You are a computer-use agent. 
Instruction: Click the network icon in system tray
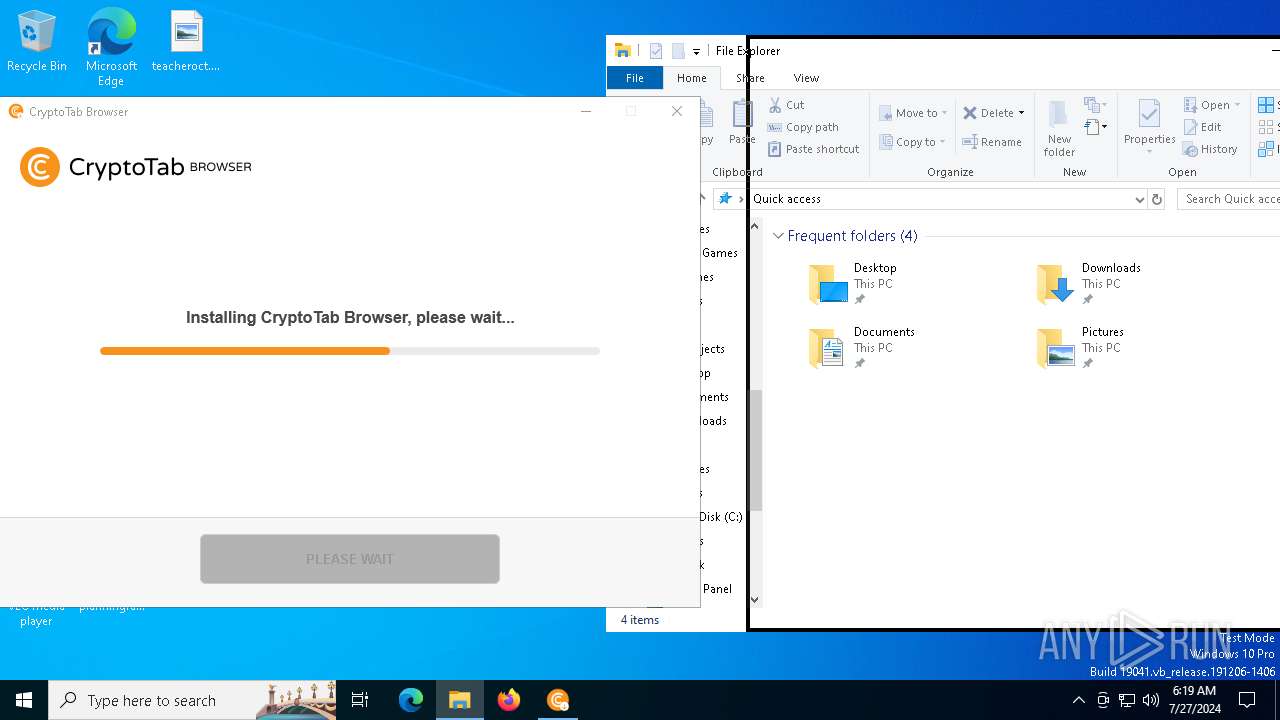pos(1127,700)
